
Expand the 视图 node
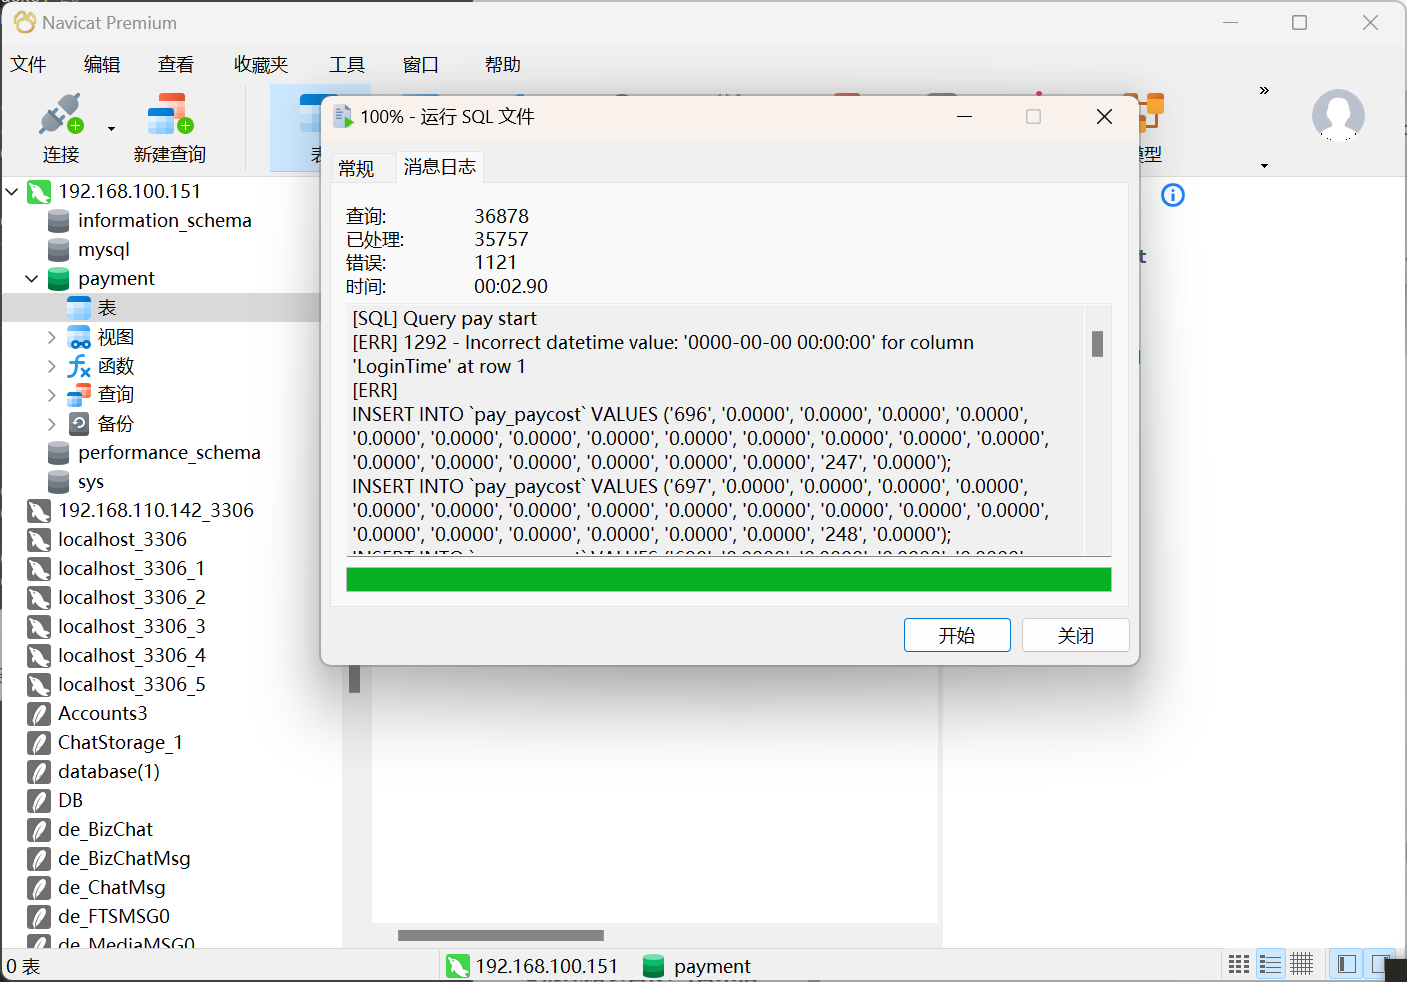pyautogui.click(x=52, y=338)
